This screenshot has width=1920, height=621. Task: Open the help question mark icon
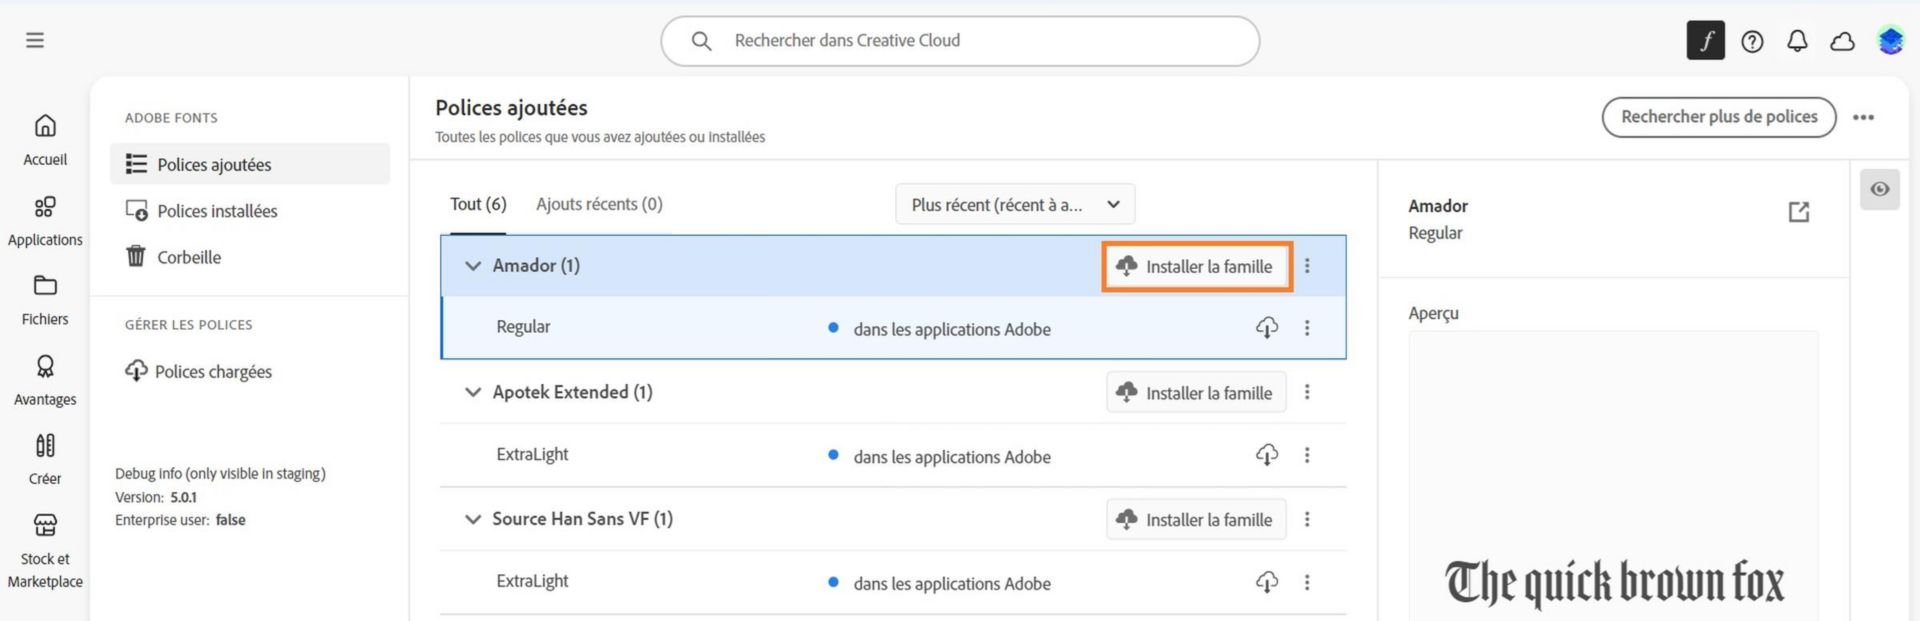1752,41
